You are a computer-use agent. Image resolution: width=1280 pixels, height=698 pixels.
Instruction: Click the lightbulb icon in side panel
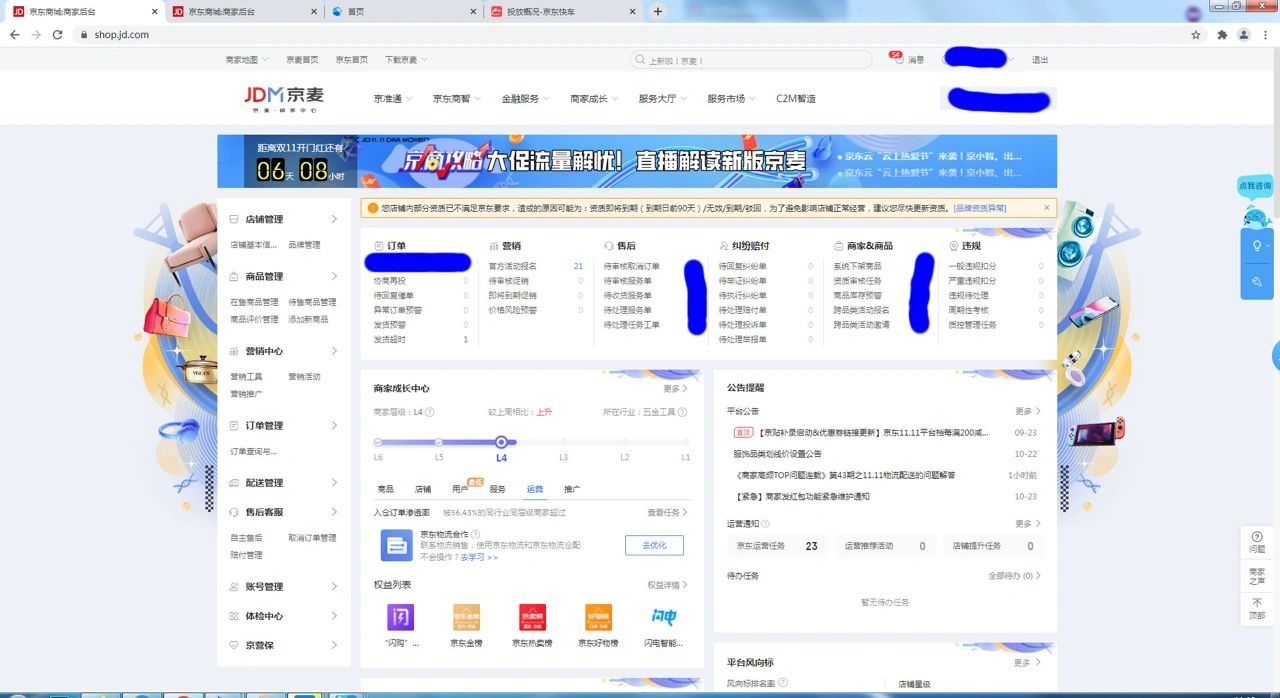point(1256,245)
